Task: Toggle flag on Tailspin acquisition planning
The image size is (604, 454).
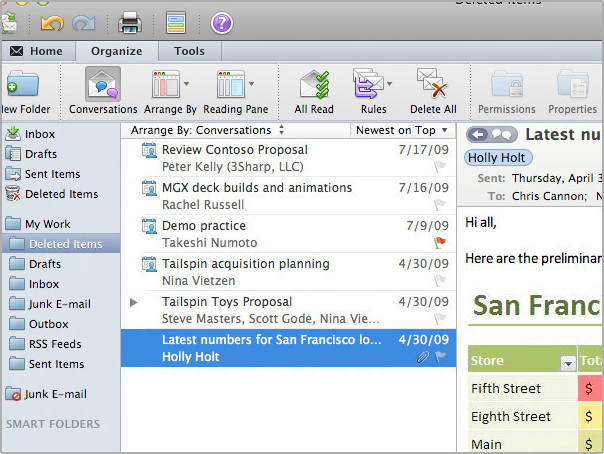Action: point(440,280)
